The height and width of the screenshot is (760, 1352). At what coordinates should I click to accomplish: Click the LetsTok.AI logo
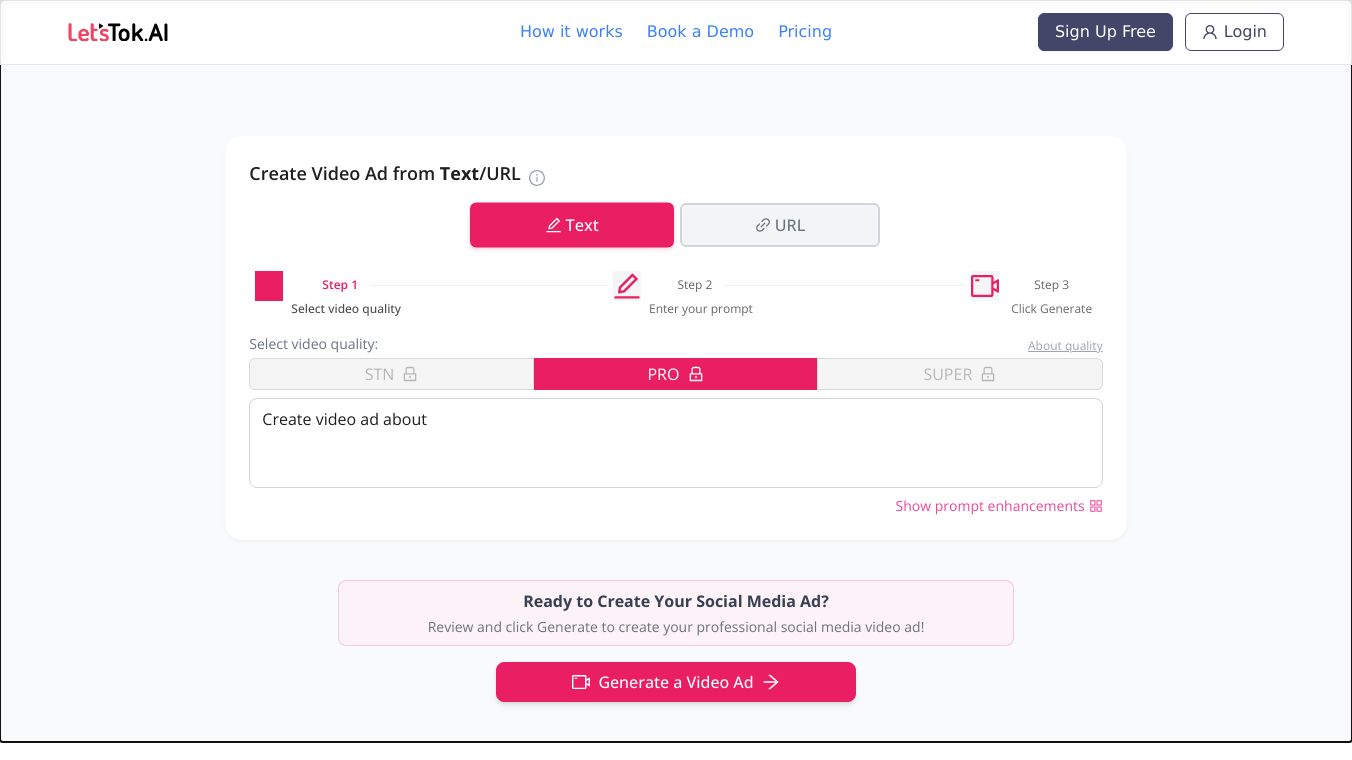118,32
